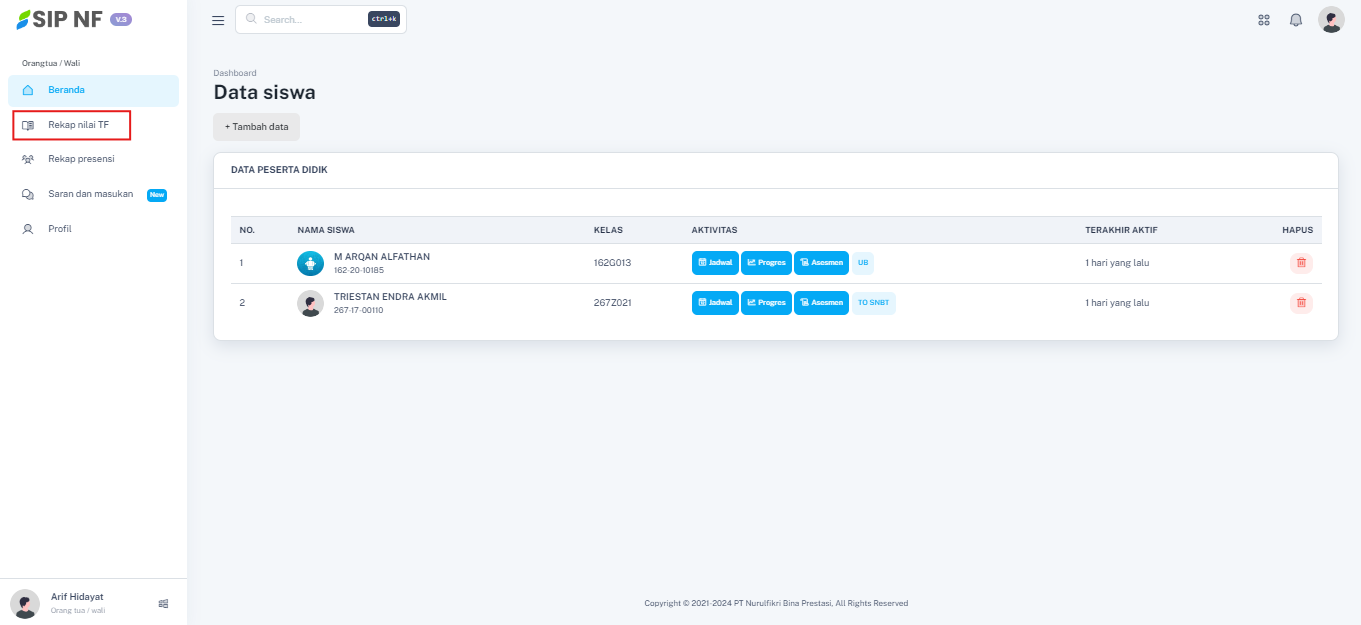The image size is (1361, 625).
Task: Click the top-right user avatar
Action: (1331, 20)
